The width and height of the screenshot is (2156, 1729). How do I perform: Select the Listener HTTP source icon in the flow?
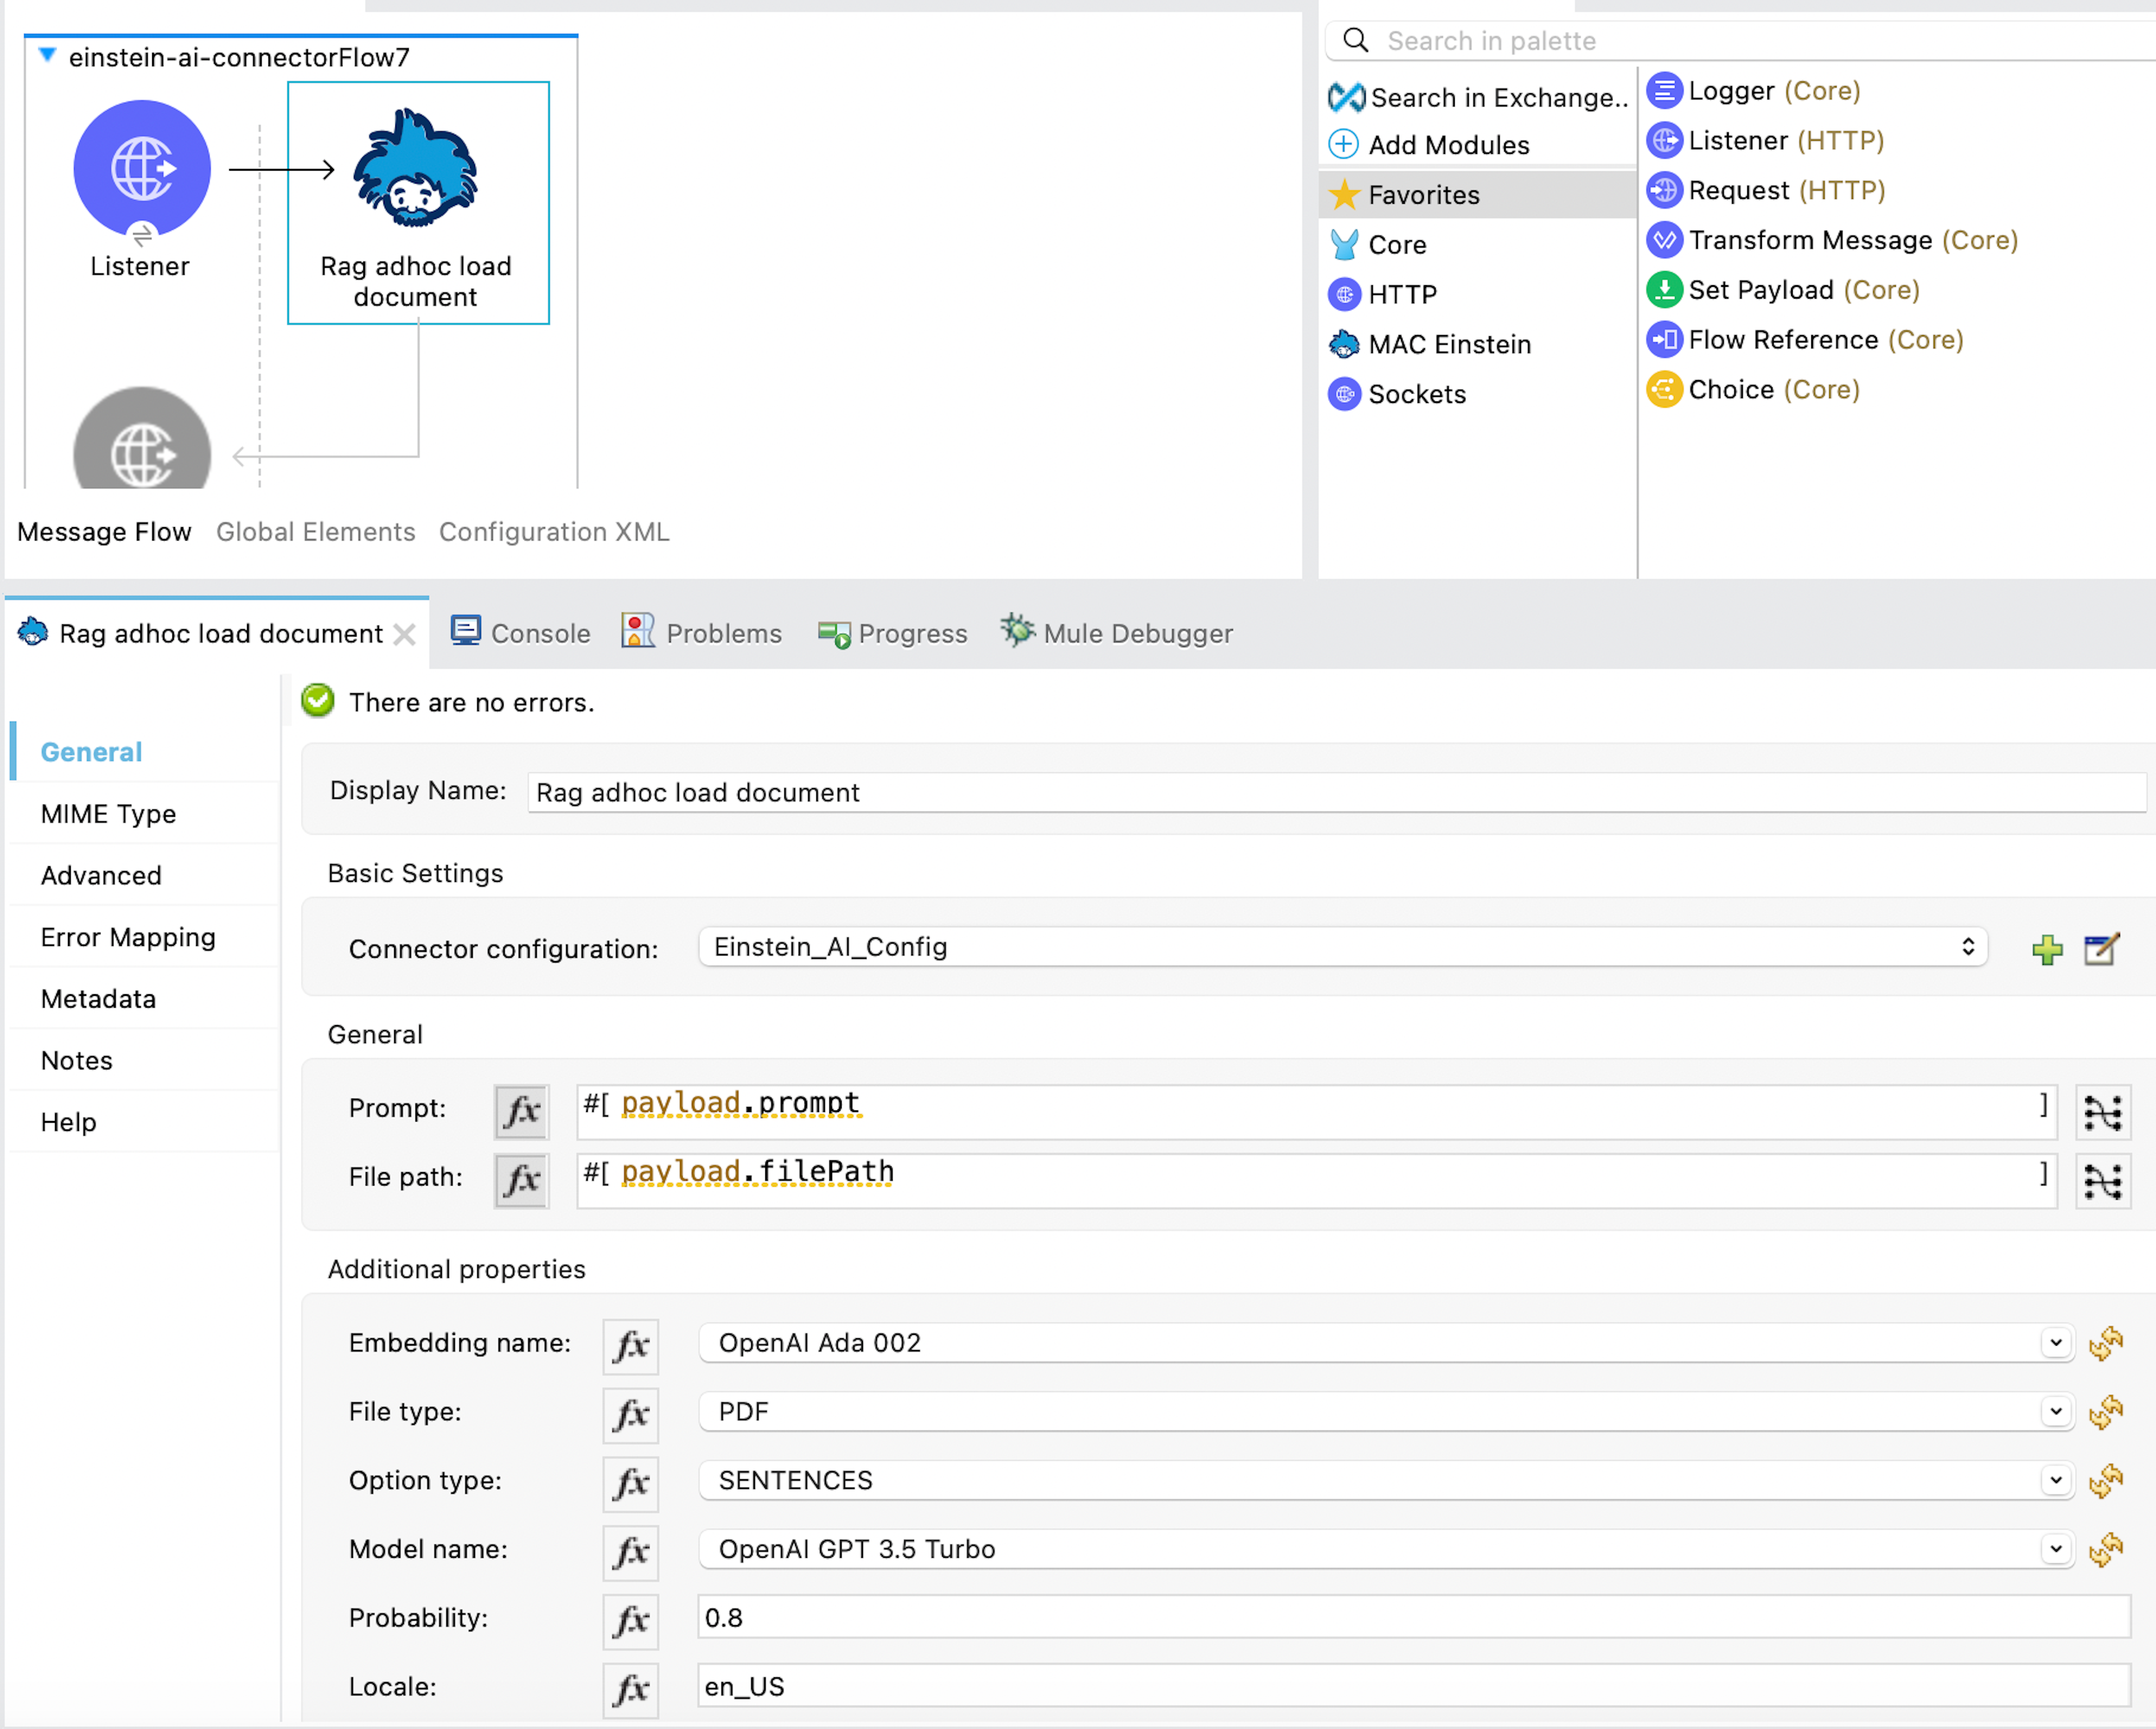142,168
